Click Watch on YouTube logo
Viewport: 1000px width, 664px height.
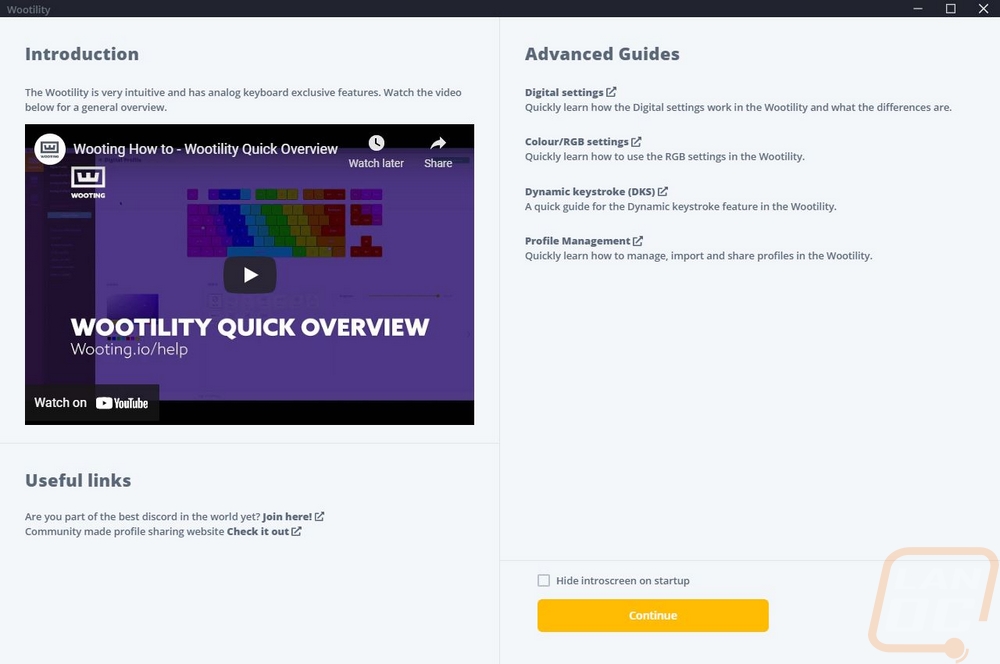[122, 403]
